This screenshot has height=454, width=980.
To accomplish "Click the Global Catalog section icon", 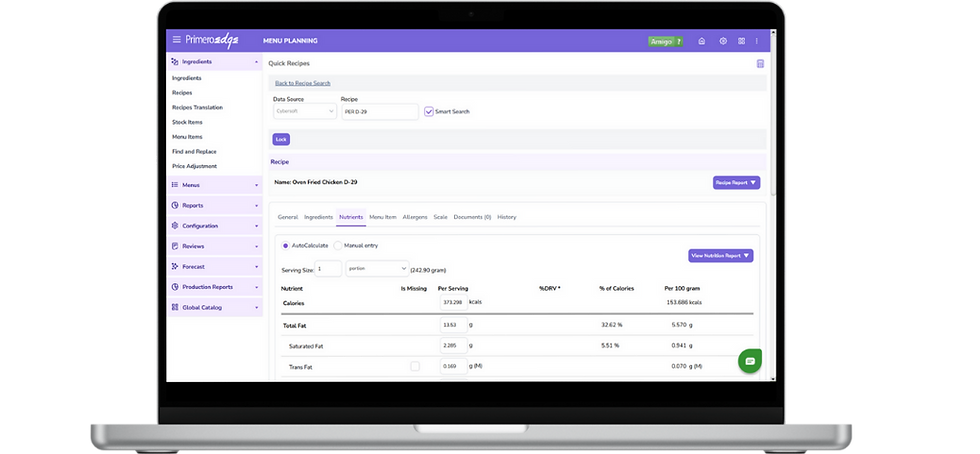I will [174, 308].
